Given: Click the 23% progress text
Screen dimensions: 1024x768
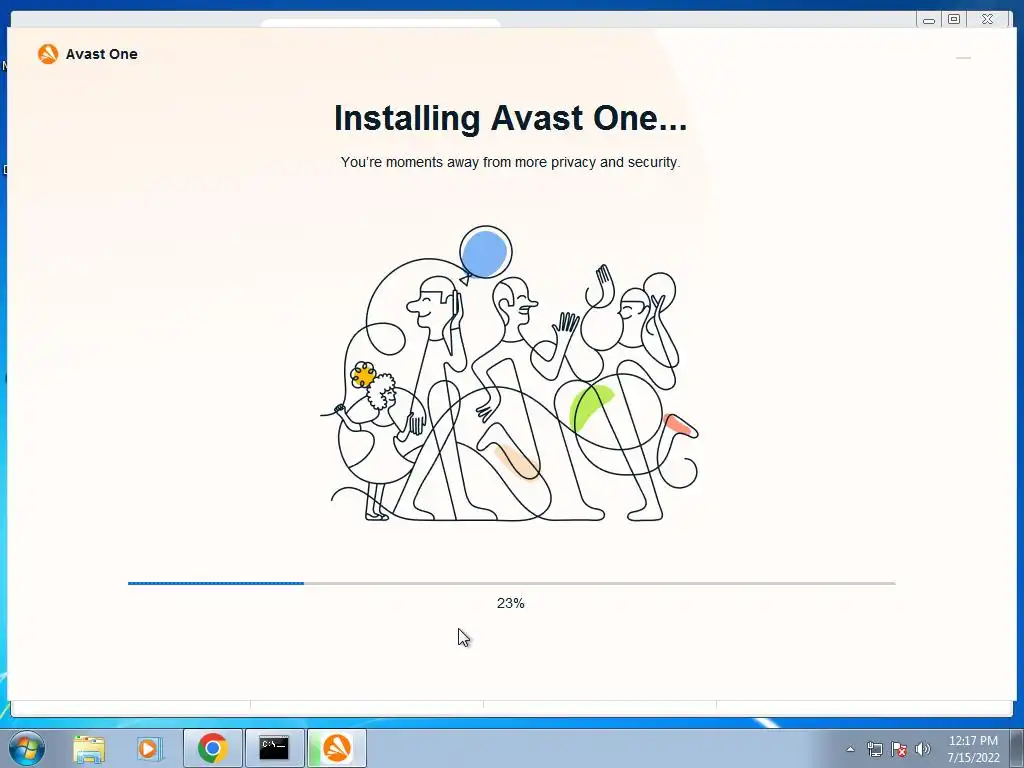Looking at the screenshot, I should click(x=511, y=603).
